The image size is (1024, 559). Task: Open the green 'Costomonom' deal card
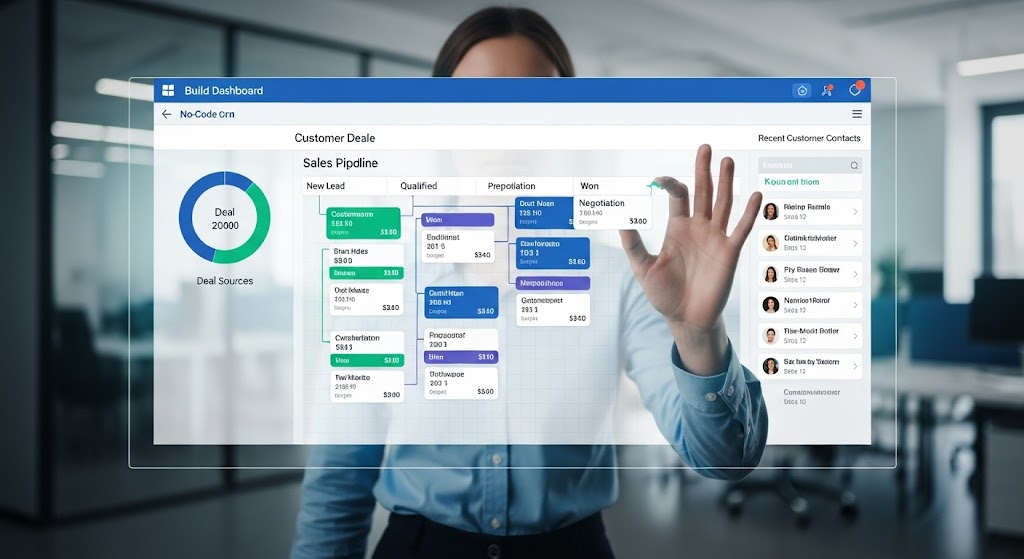click(364, 223)
